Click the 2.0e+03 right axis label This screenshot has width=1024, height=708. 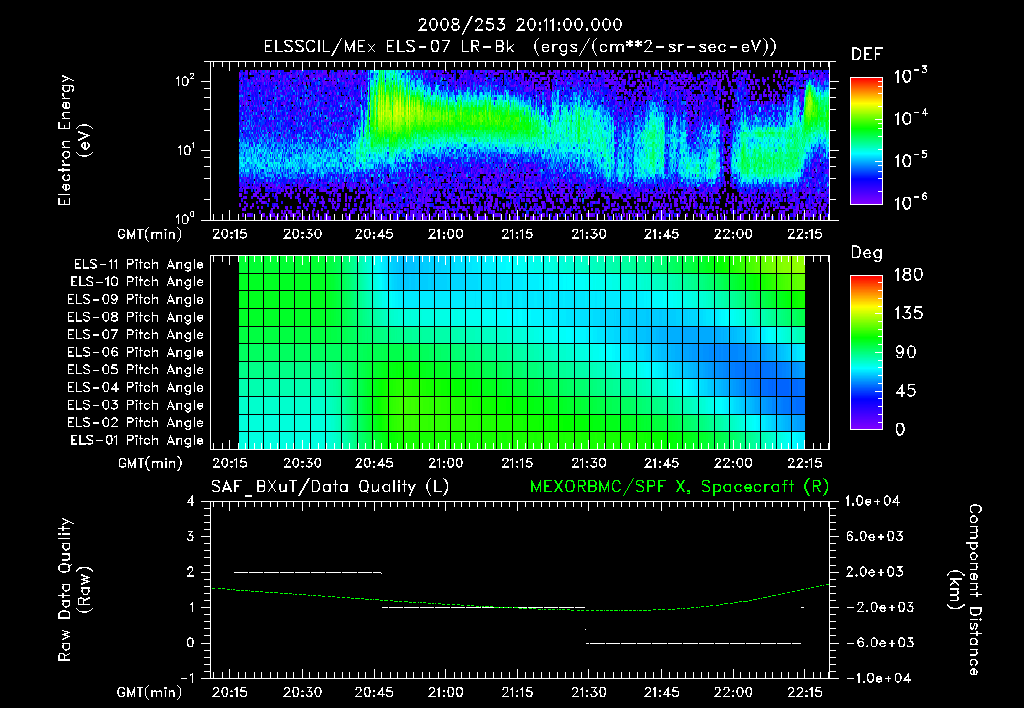pyautogui.click(x=875, y=572)
